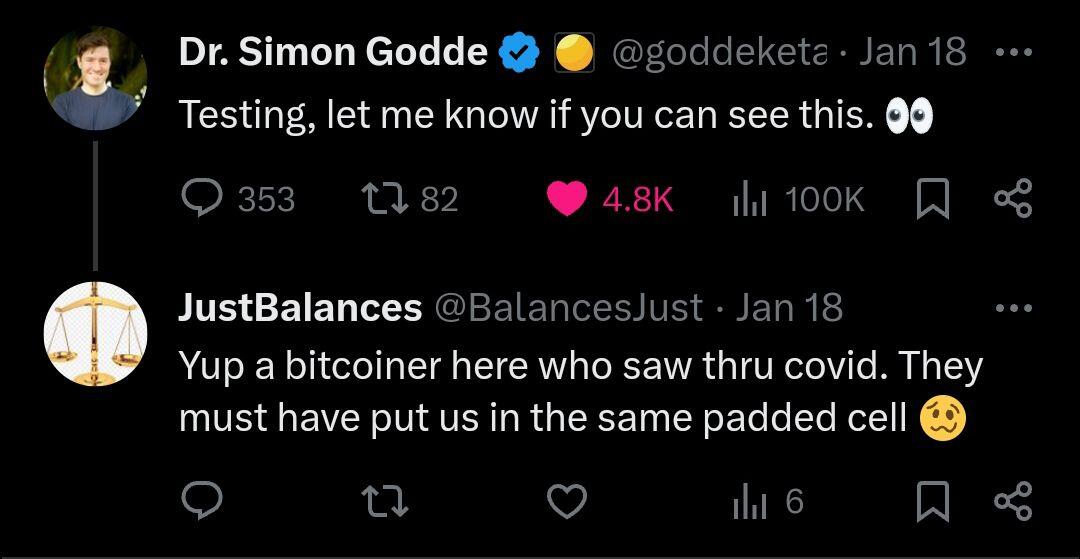Screen dimensions: 1080x559
Task: Open Dr. Simon Godde's profile picture
Action: 95,78
